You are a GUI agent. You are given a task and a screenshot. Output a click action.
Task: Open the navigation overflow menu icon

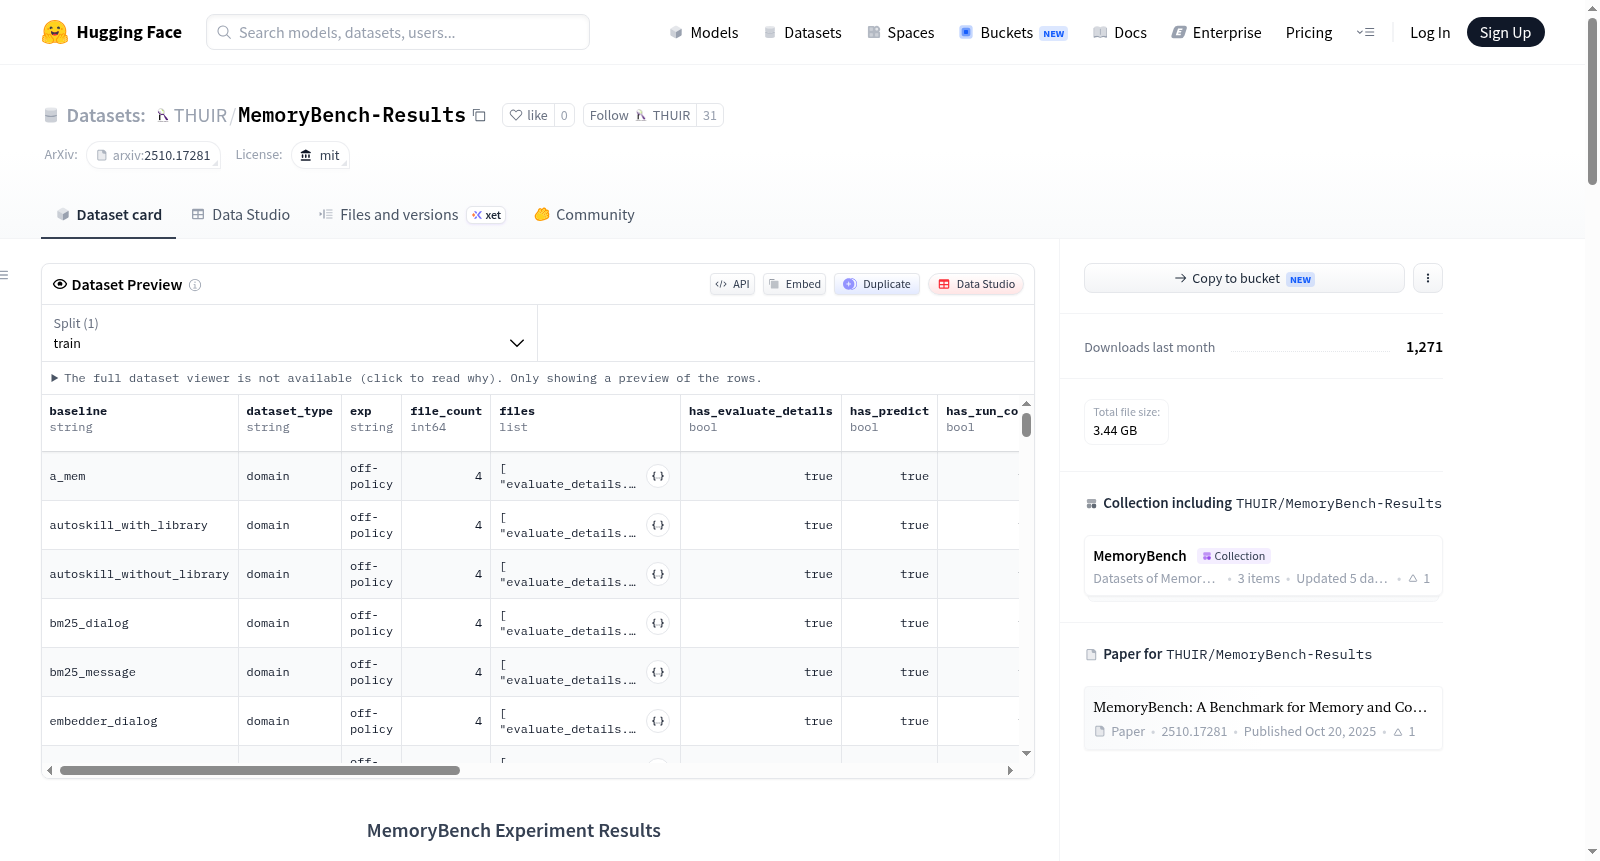[x=1365, y=32]
